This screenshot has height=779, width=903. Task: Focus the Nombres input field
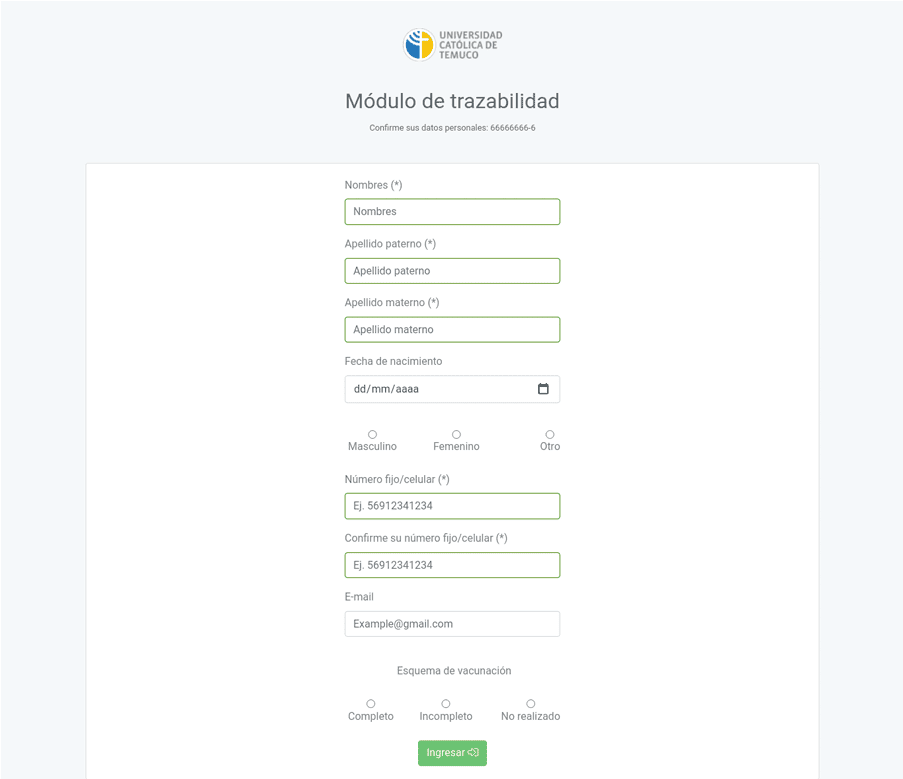click(452, 212)
